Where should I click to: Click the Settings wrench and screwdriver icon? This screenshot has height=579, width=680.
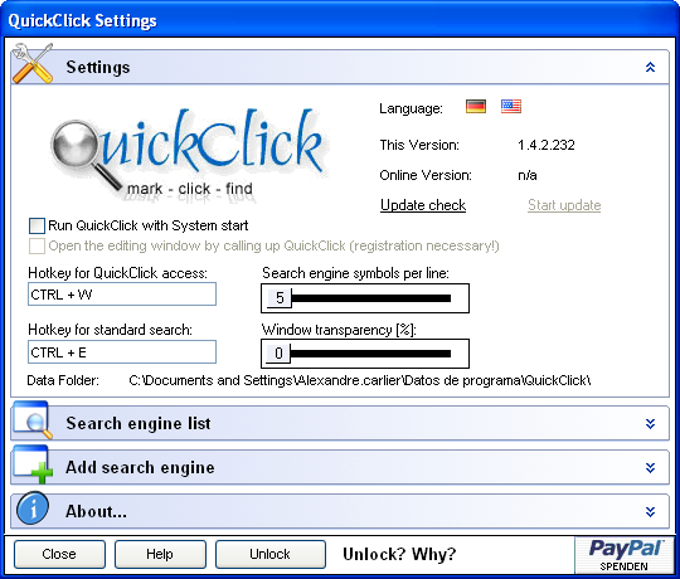(x=33, y=63)
